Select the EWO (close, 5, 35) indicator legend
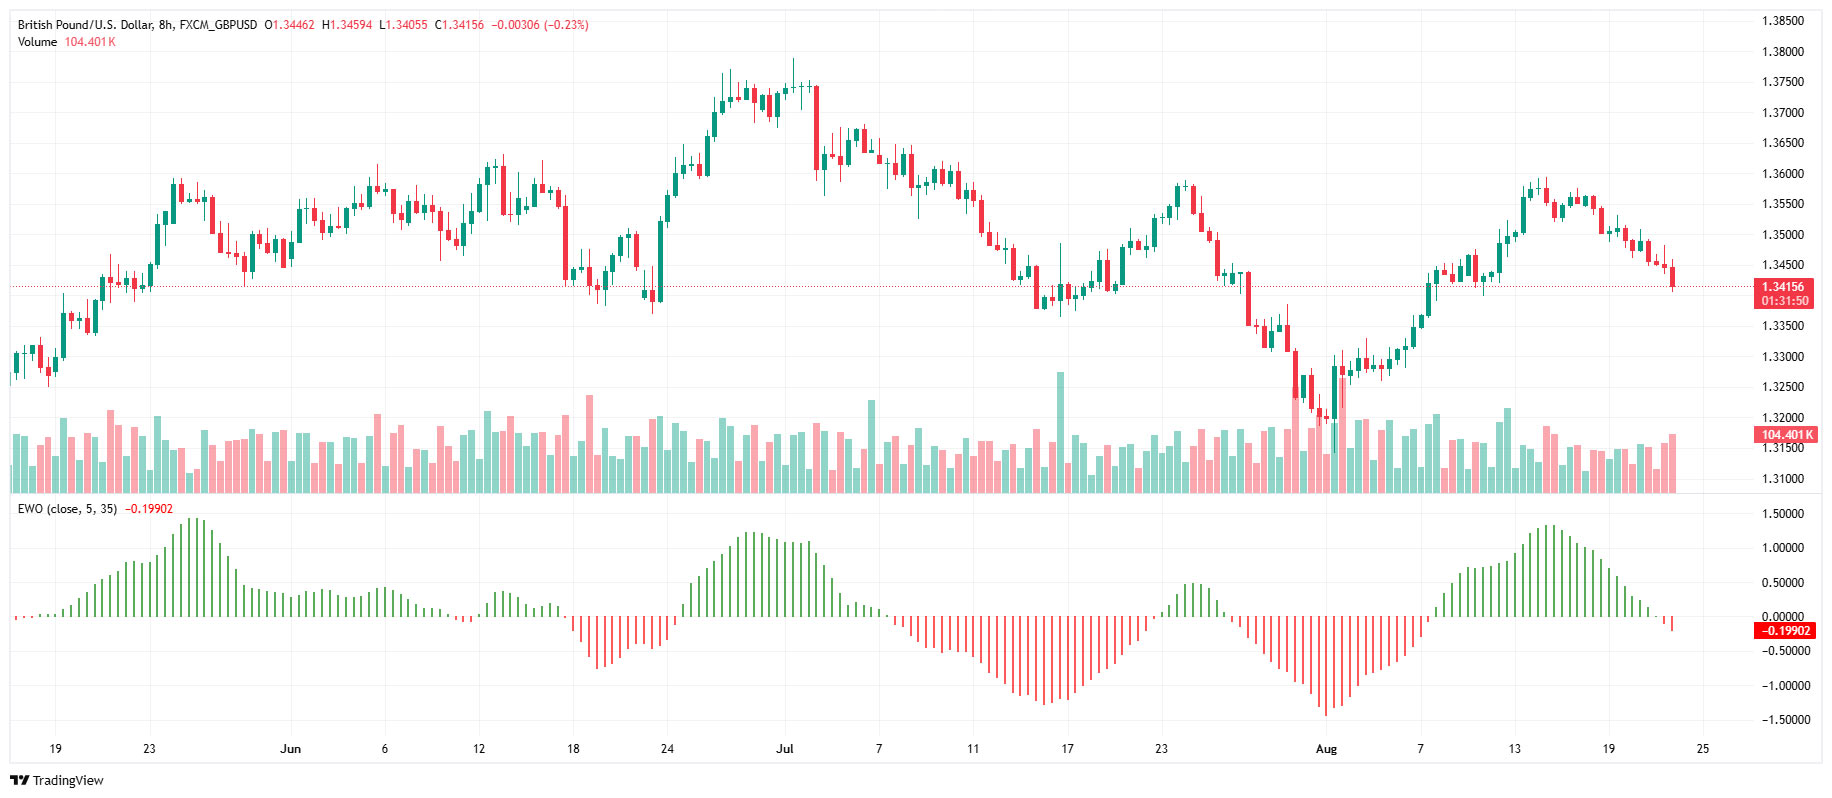 pos(67,509)
